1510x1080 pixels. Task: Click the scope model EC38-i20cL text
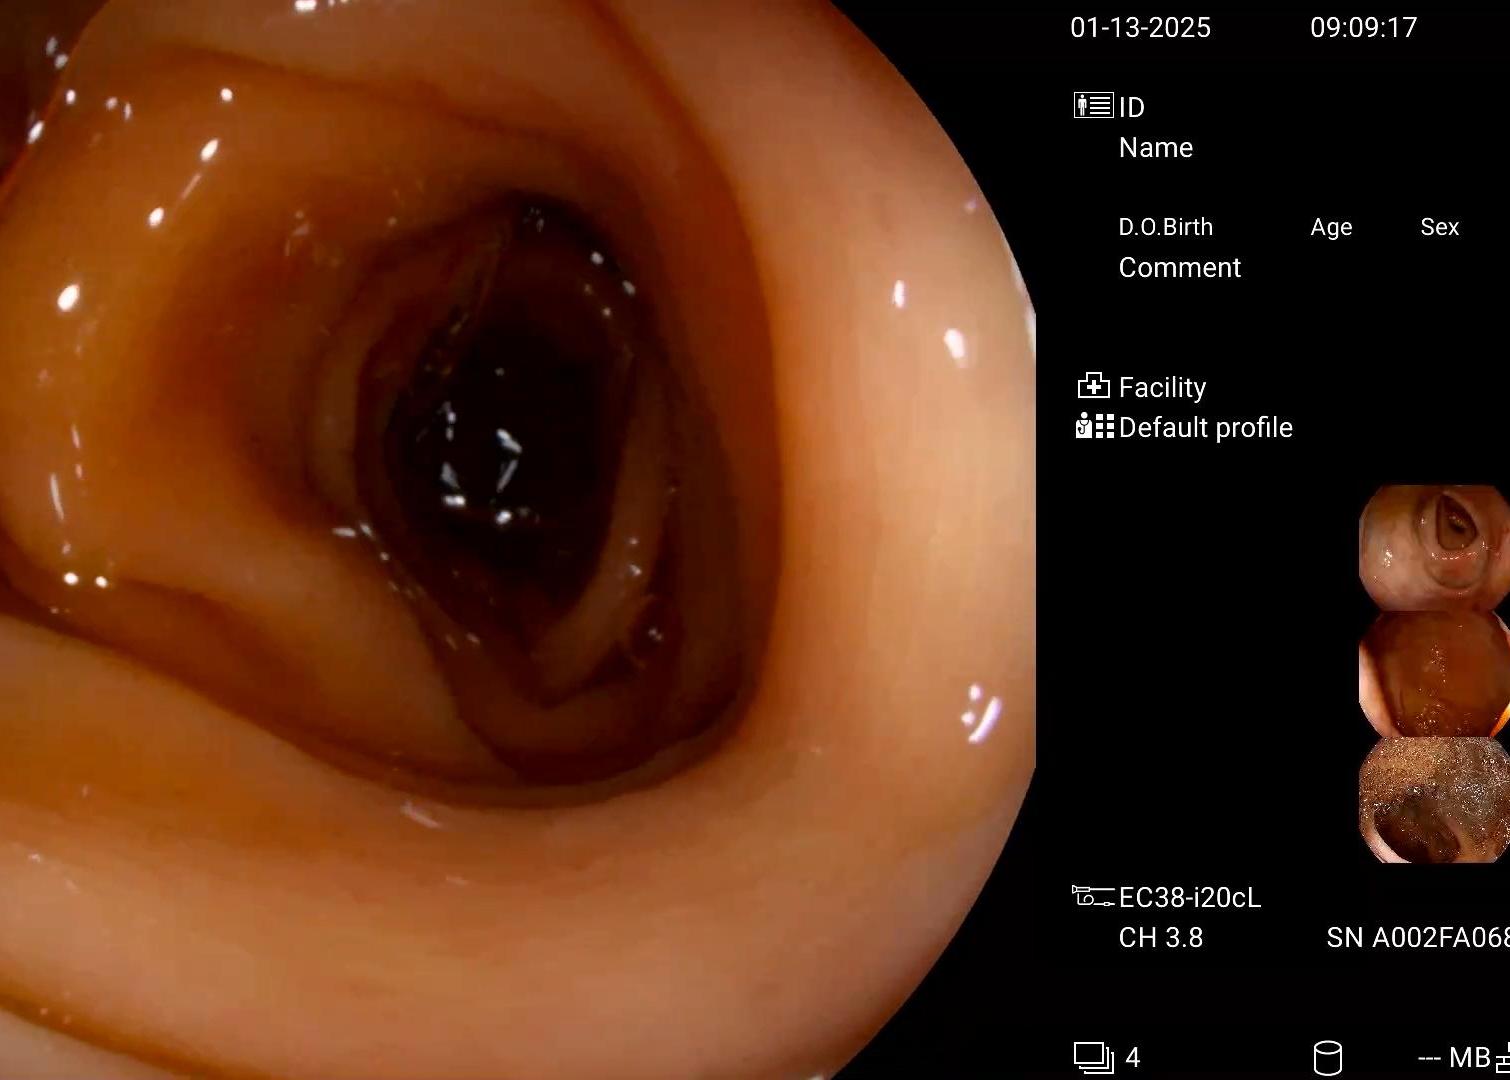pos(1190,898)
